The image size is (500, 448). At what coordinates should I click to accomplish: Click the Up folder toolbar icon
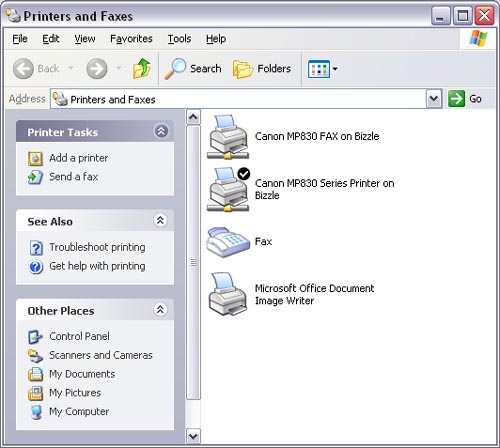click(x=142, y=68)
